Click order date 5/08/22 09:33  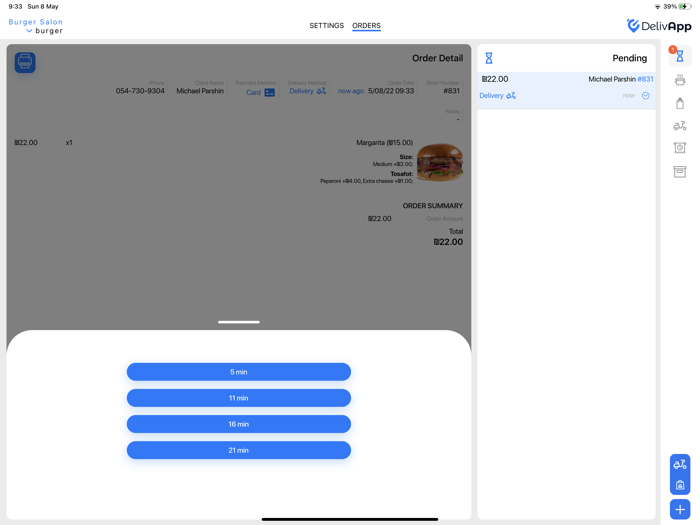pos(391,91)
